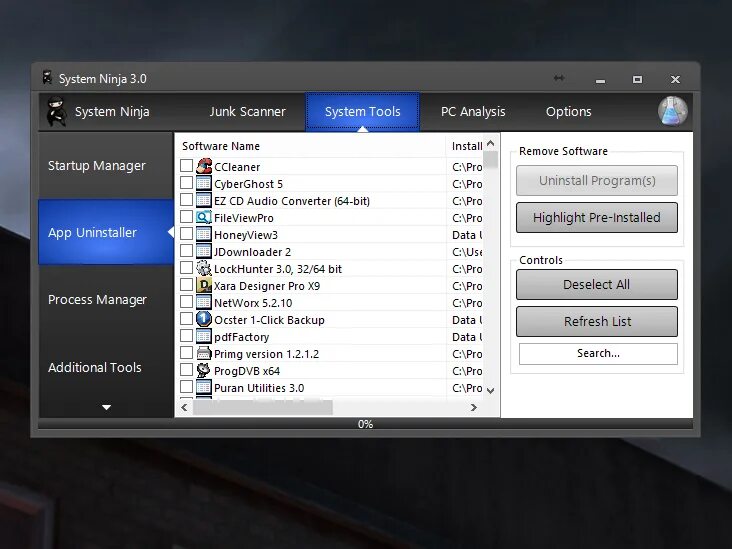Click the CyberGhost 5 program icon
Image resolution: width=732 pixels, height=549 pixels.
pyautogui.click(x=204, y=183)
